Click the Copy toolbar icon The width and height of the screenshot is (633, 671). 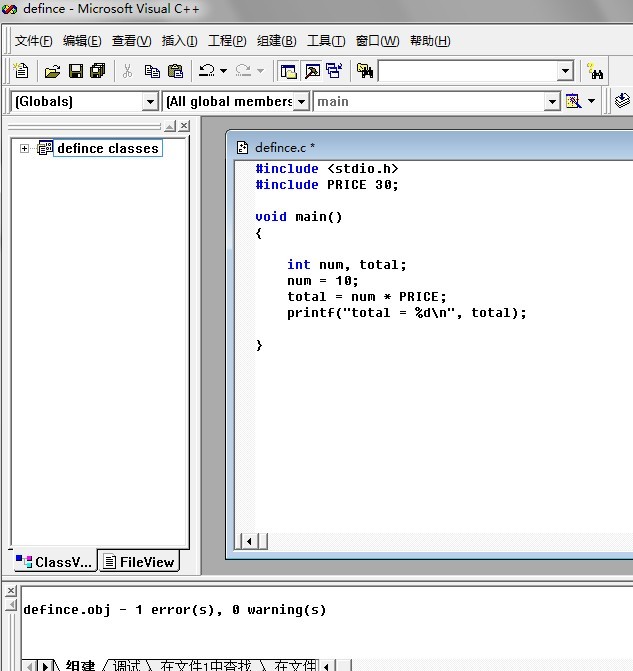click(152, 71)
